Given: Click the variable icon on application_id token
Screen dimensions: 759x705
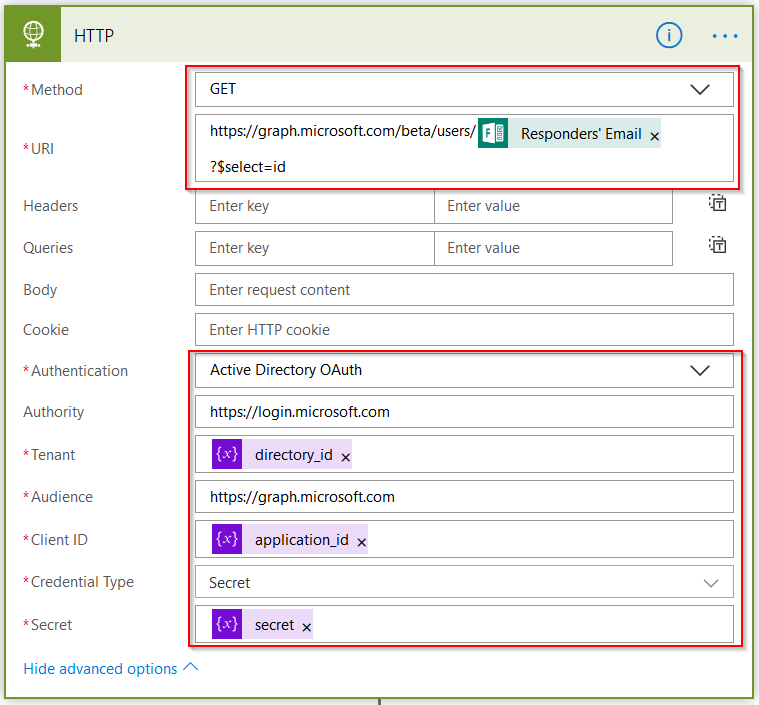Looking at the screenshot, I should click(227, 539).
